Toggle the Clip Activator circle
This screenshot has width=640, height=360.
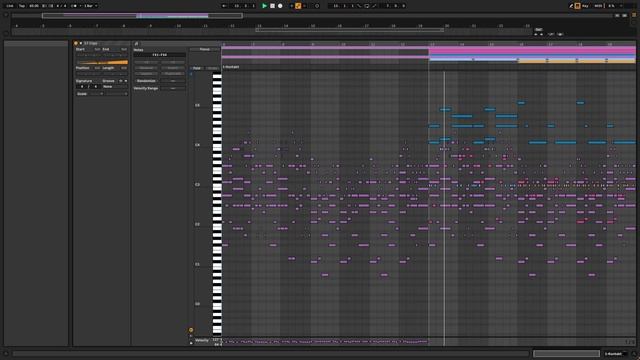76,43
